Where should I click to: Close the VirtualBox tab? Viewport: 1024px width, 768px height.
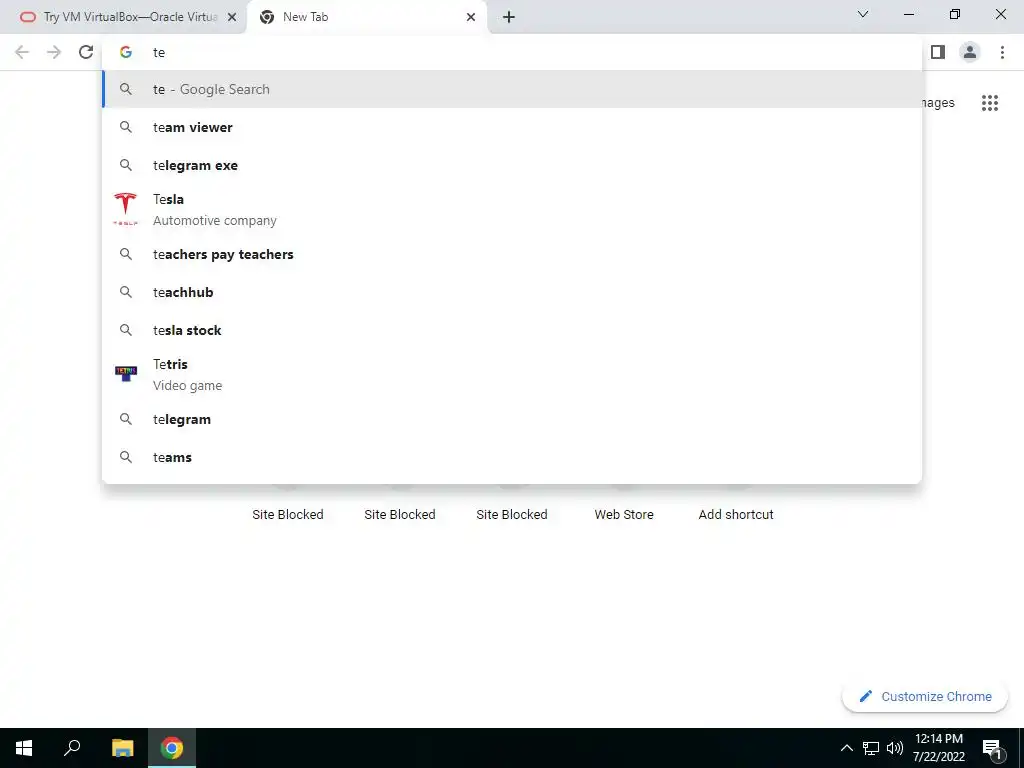point(232,17)
